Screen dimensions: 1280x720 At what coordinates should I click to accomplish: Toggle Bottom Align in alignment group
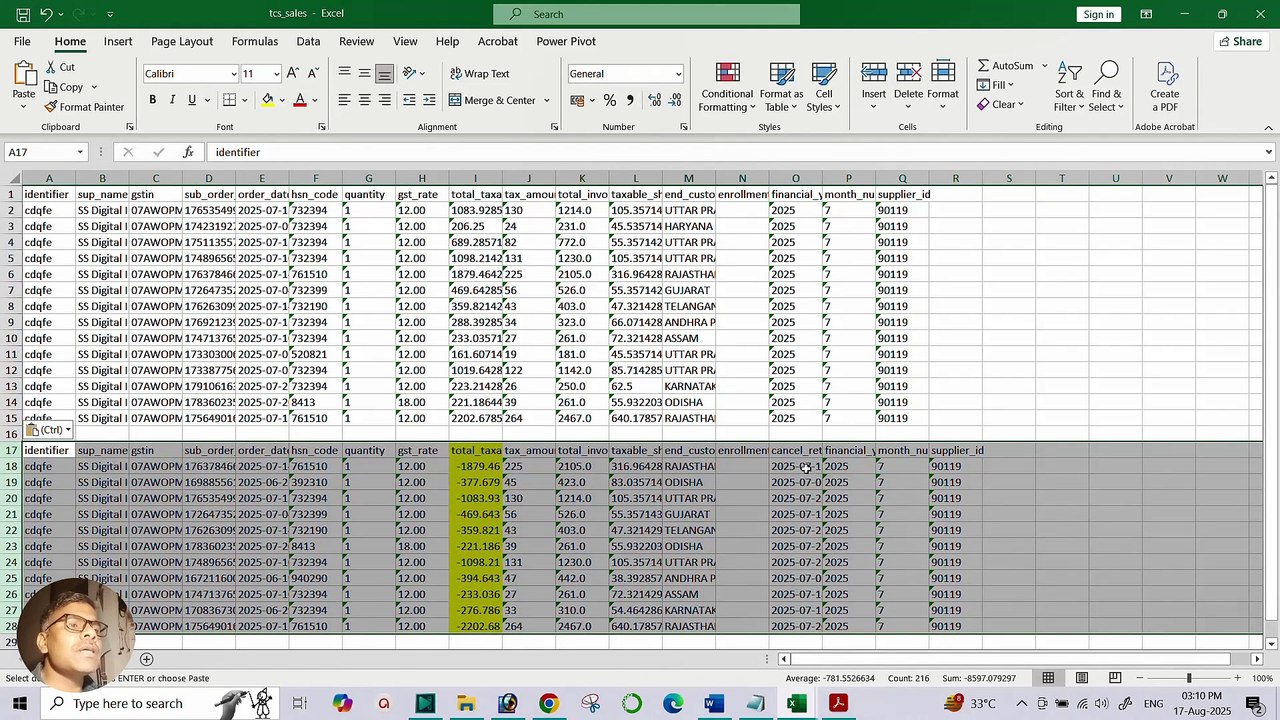coord(384,73)
